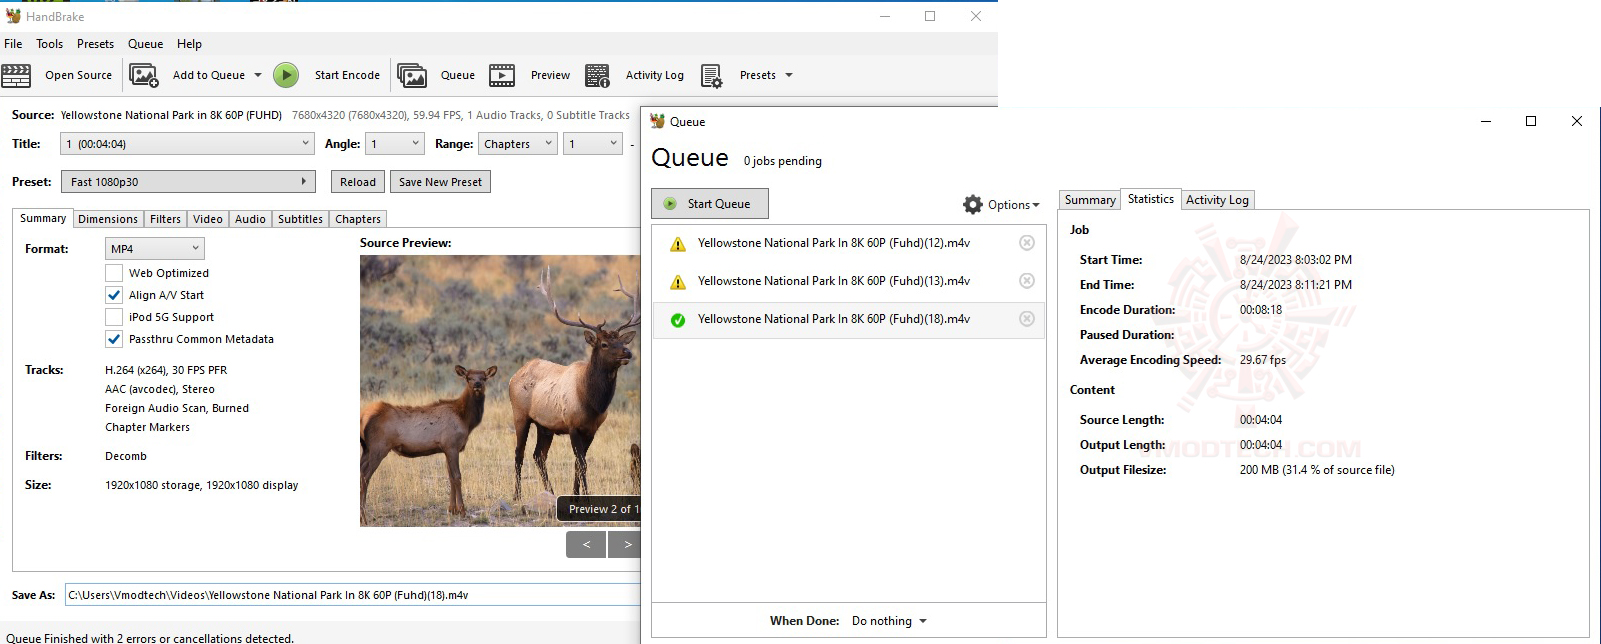Enable the Web Optimized checkbox
Viewport: 1601px width, 644px height.
[114, 273]
